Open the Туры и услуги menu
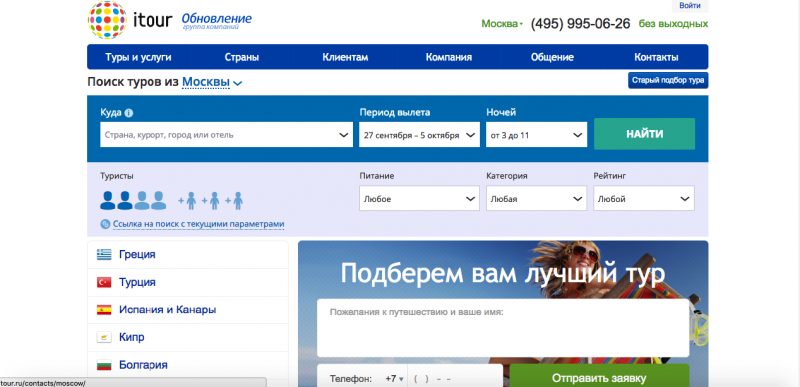Viewport: 800px width, 387px height. coord(138,57)
